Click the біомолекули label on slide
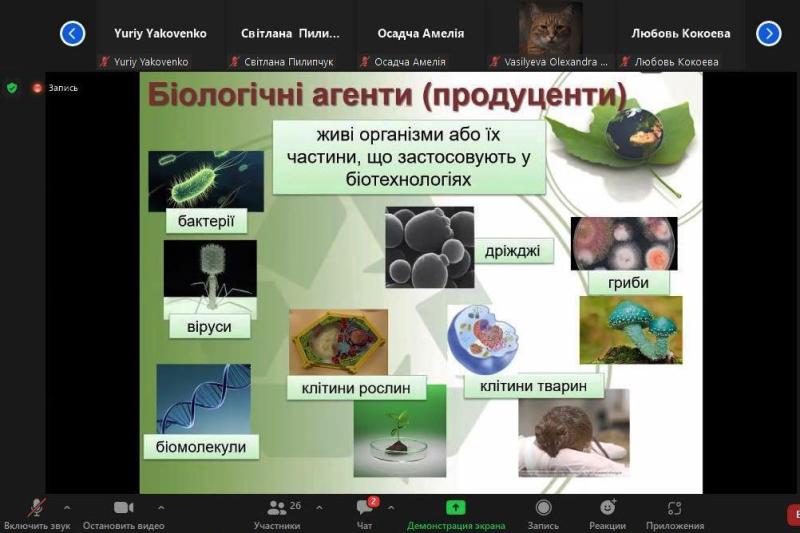800x533 pixels. tap(201, 447)
